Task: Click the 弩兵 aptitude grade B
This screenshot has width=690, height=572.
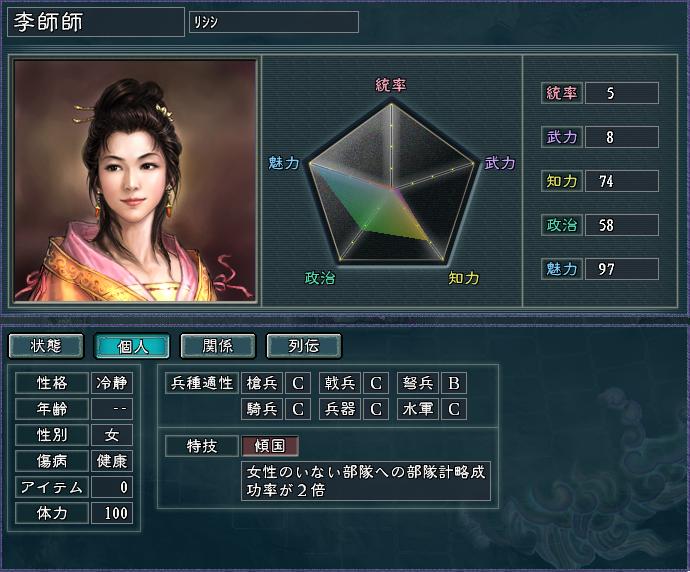Action: 454,383
